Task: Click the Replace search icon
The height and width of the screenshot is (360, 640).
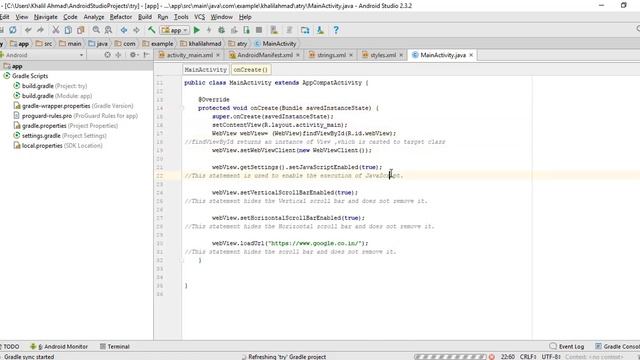Action: [x=108, y=30]
